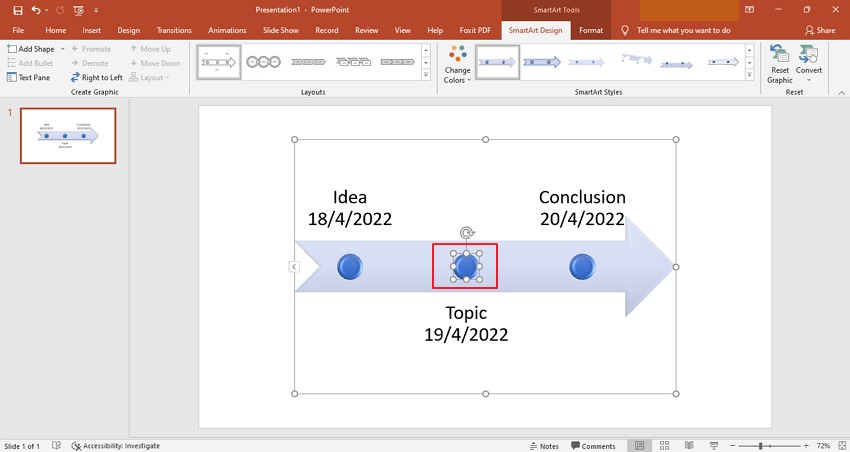850x452 pixels.
Task: Click the Share button
Action: 819,30
